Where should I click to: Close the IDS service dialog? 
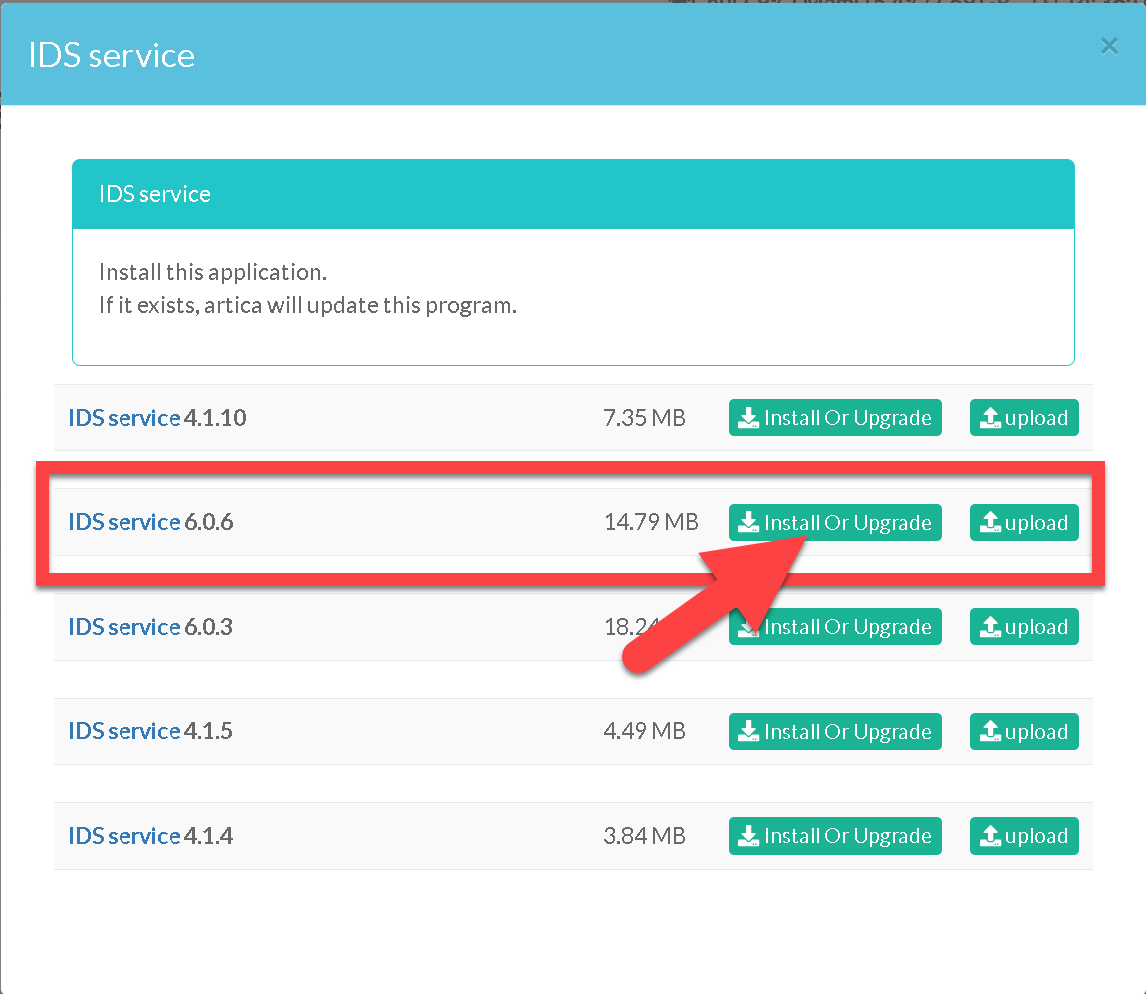point(1109,46)
